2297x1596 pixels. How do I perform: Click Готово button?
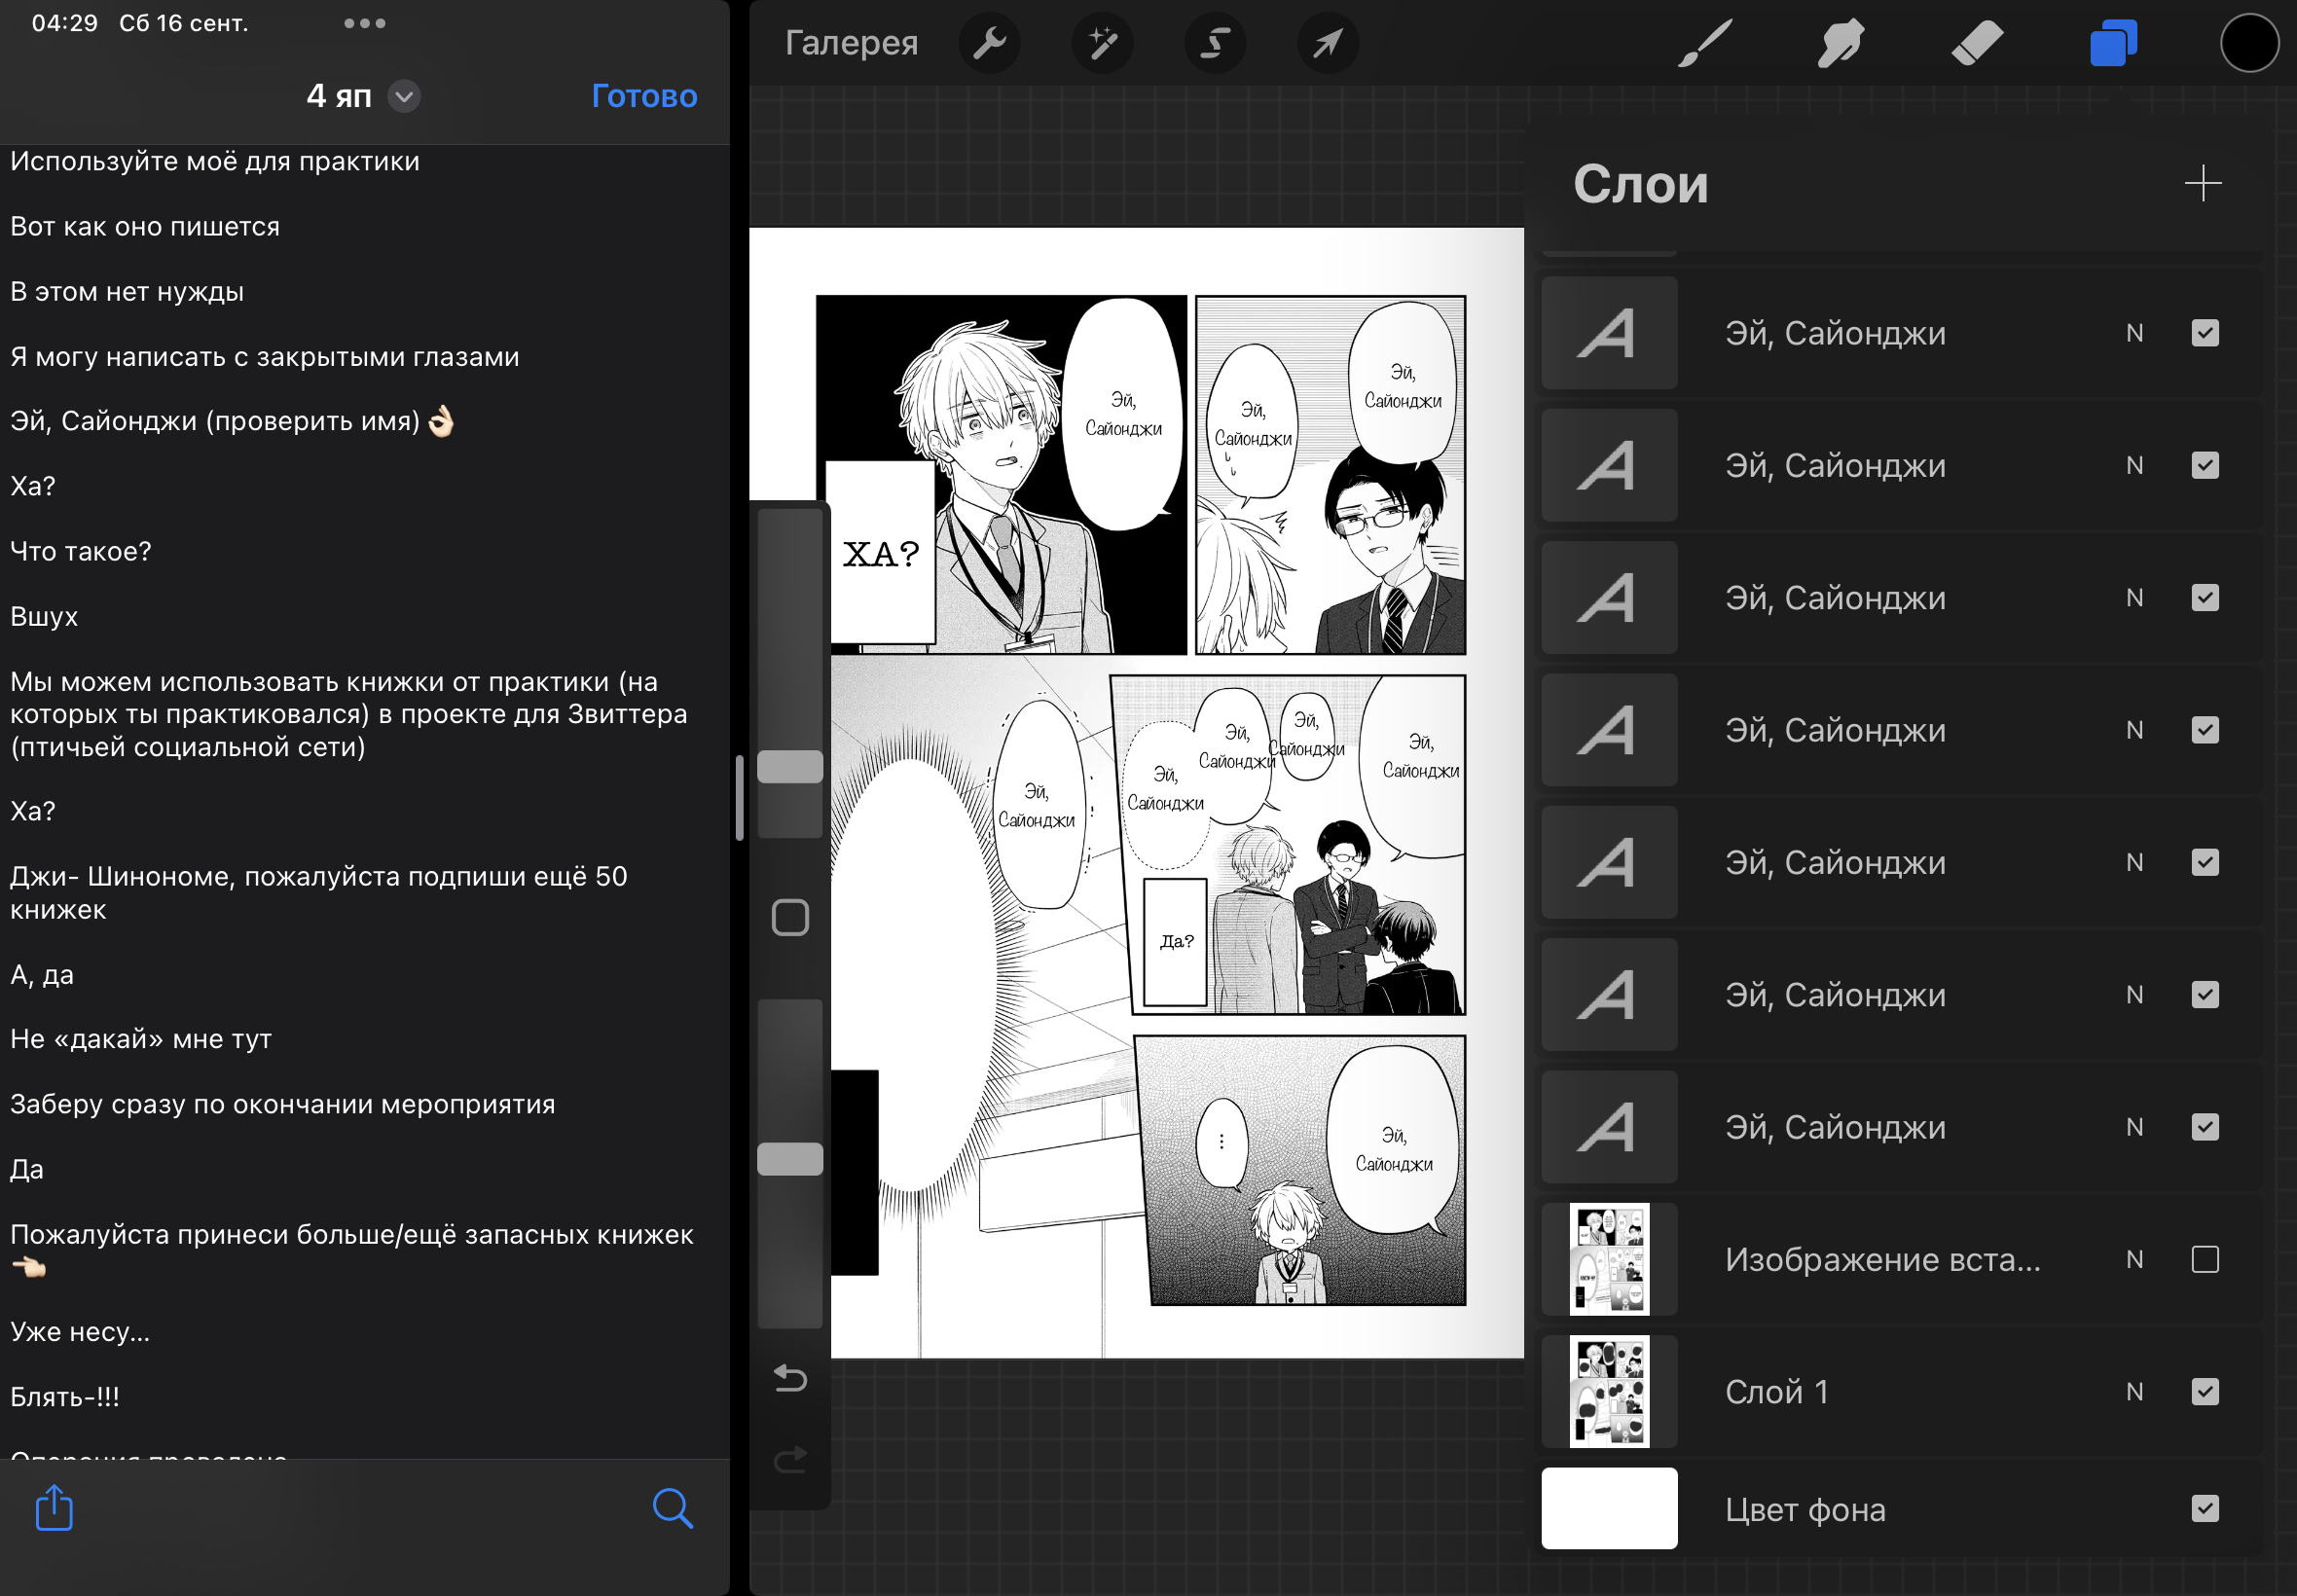click(647, 94)
